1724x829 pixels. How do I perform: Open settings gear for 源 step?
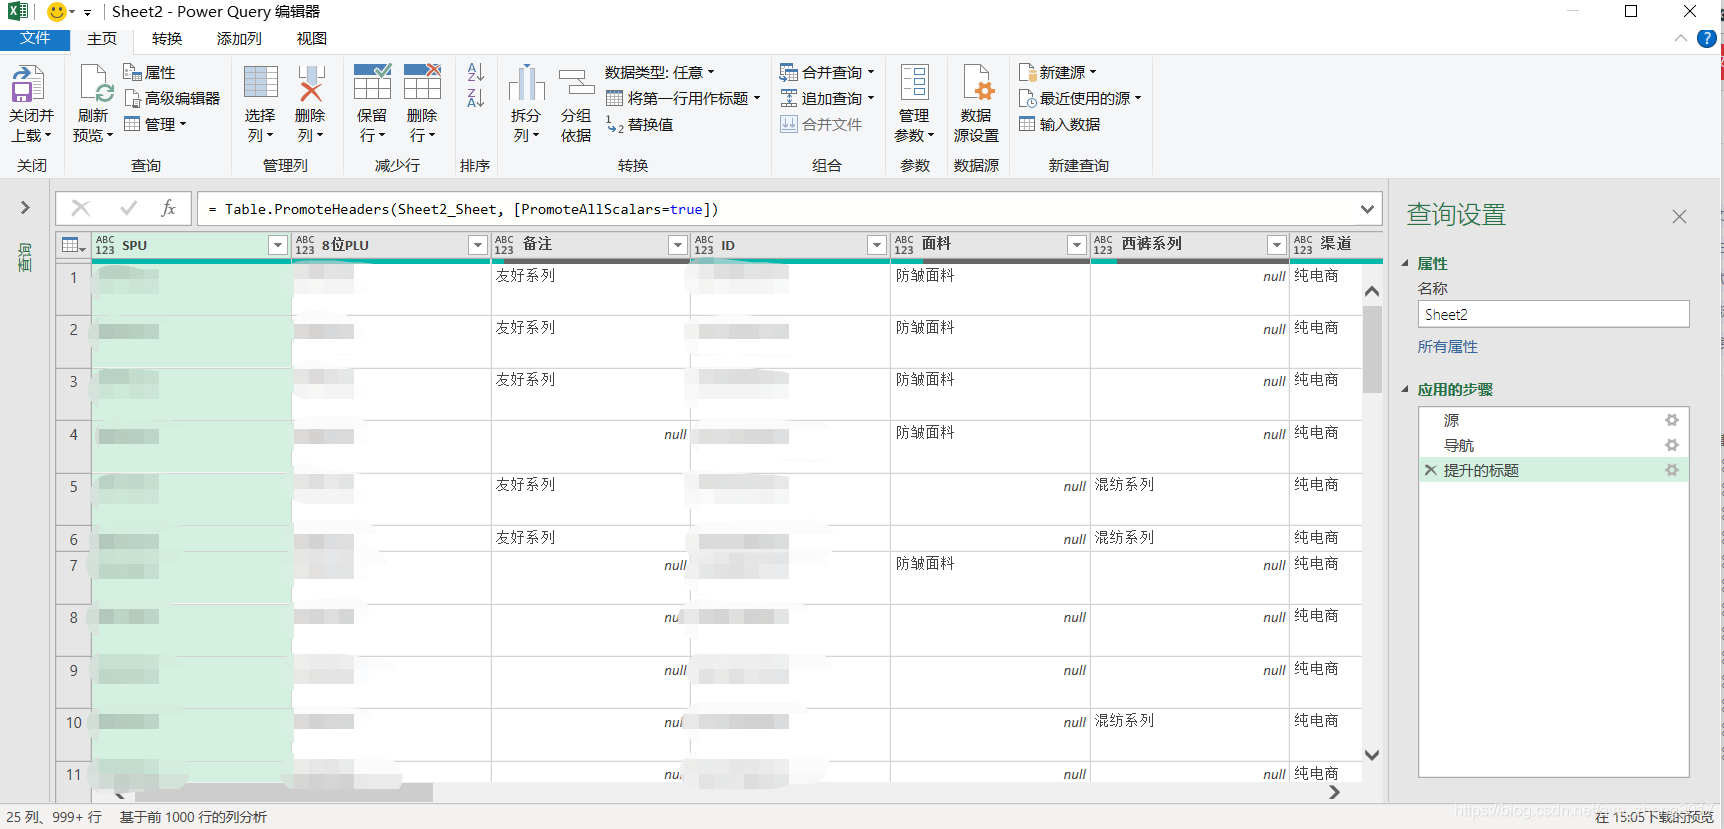pos(1671,420)
